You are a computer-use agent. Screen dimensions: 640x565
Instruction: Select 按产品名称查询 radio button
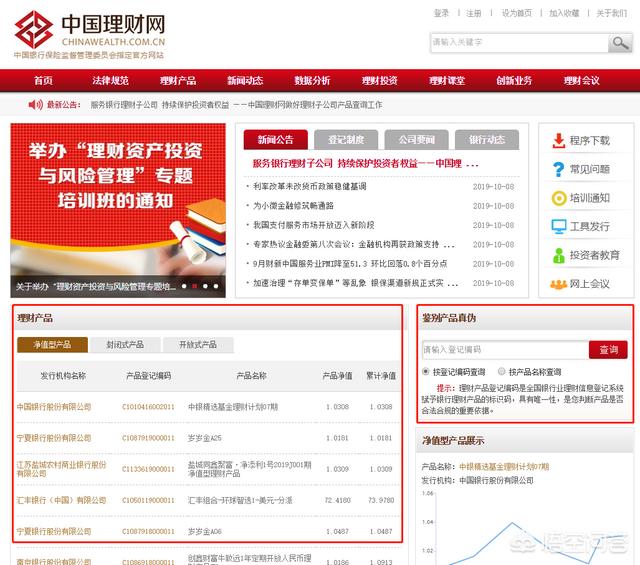(x=501, y=371)
